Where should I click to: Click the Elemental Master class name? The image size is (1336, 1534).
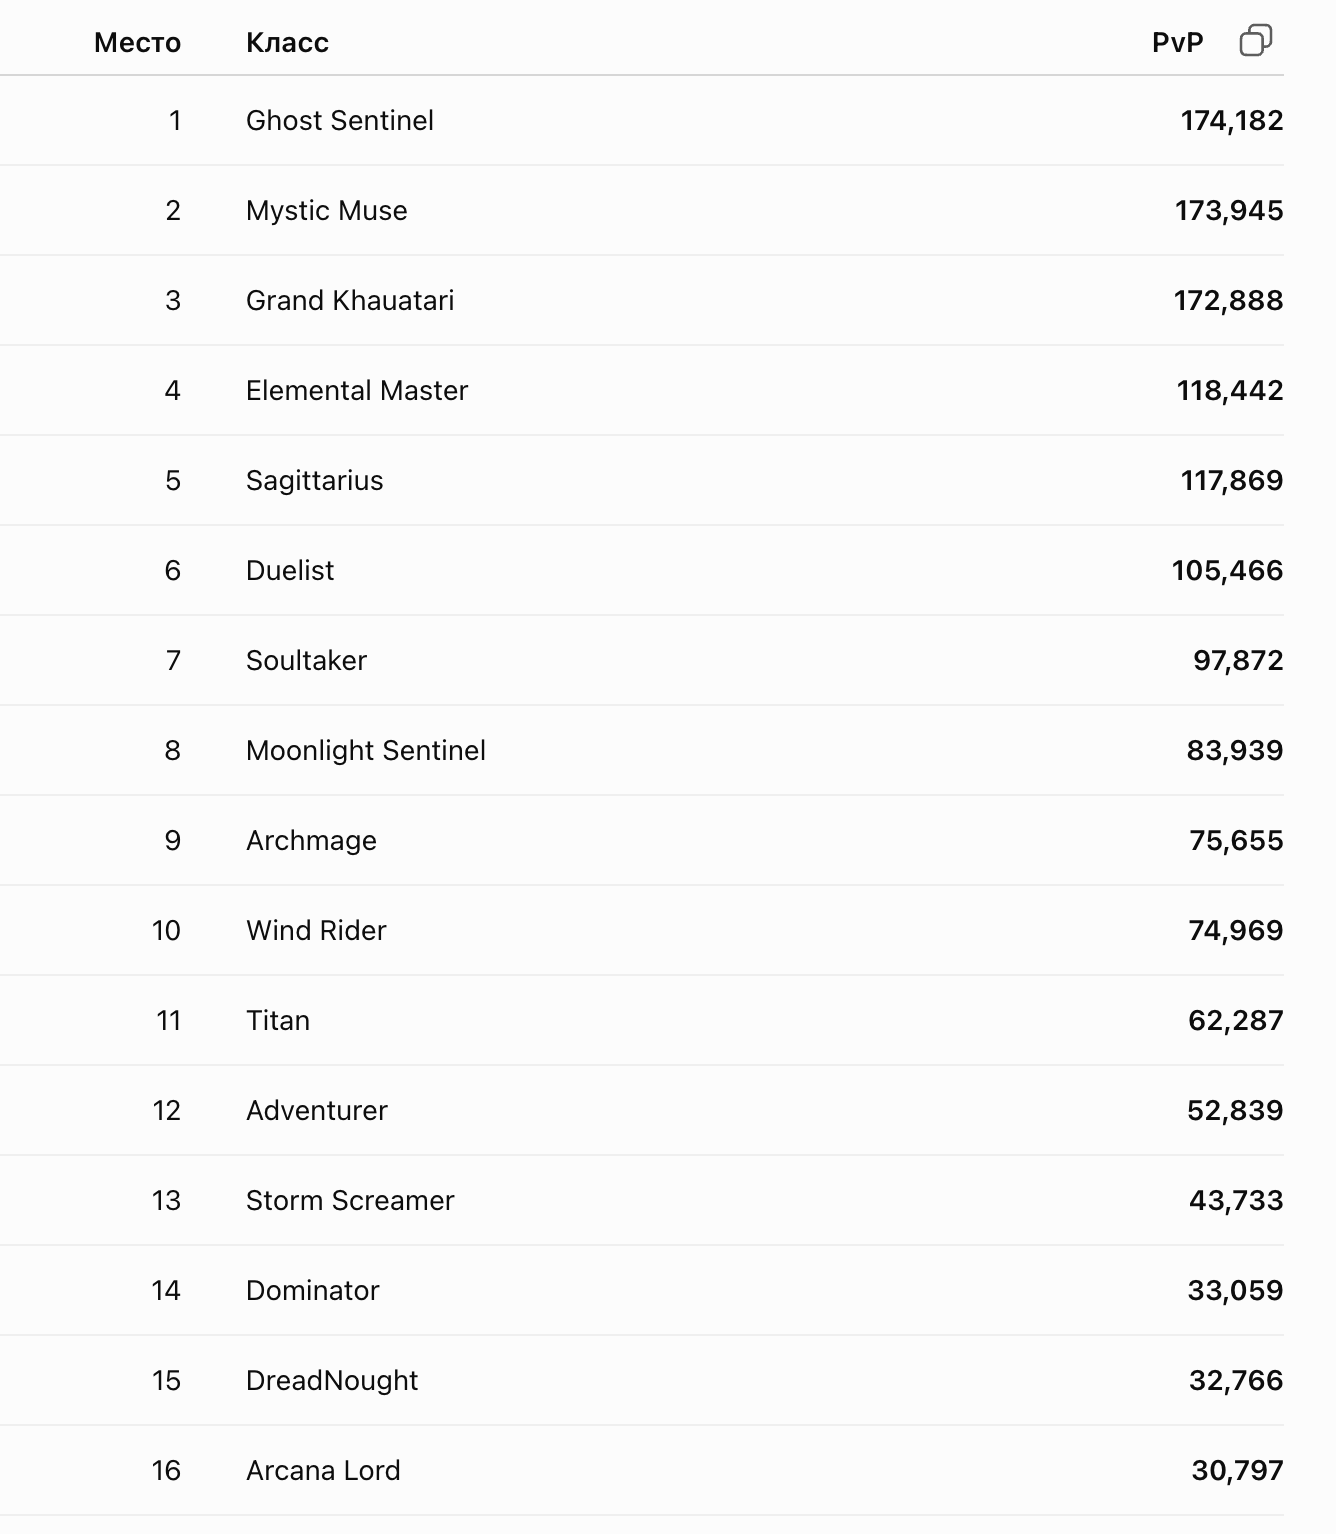click(356, 390)
